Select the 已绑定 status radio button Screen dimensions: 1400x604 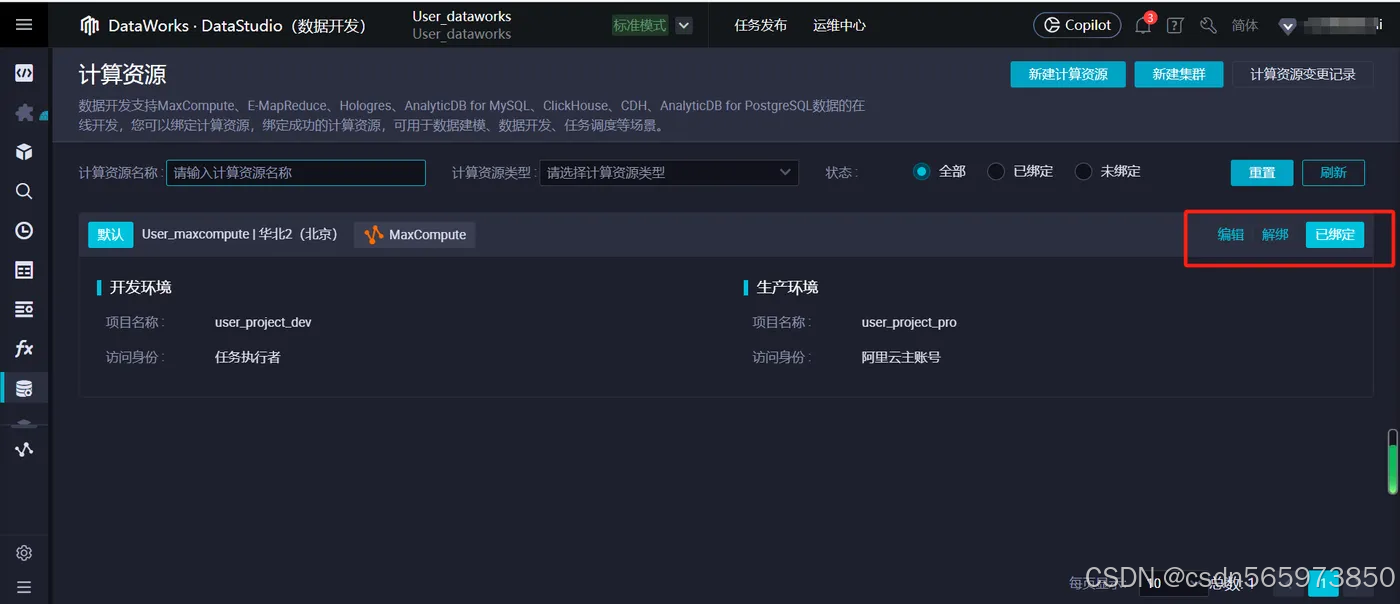[995, 172]
